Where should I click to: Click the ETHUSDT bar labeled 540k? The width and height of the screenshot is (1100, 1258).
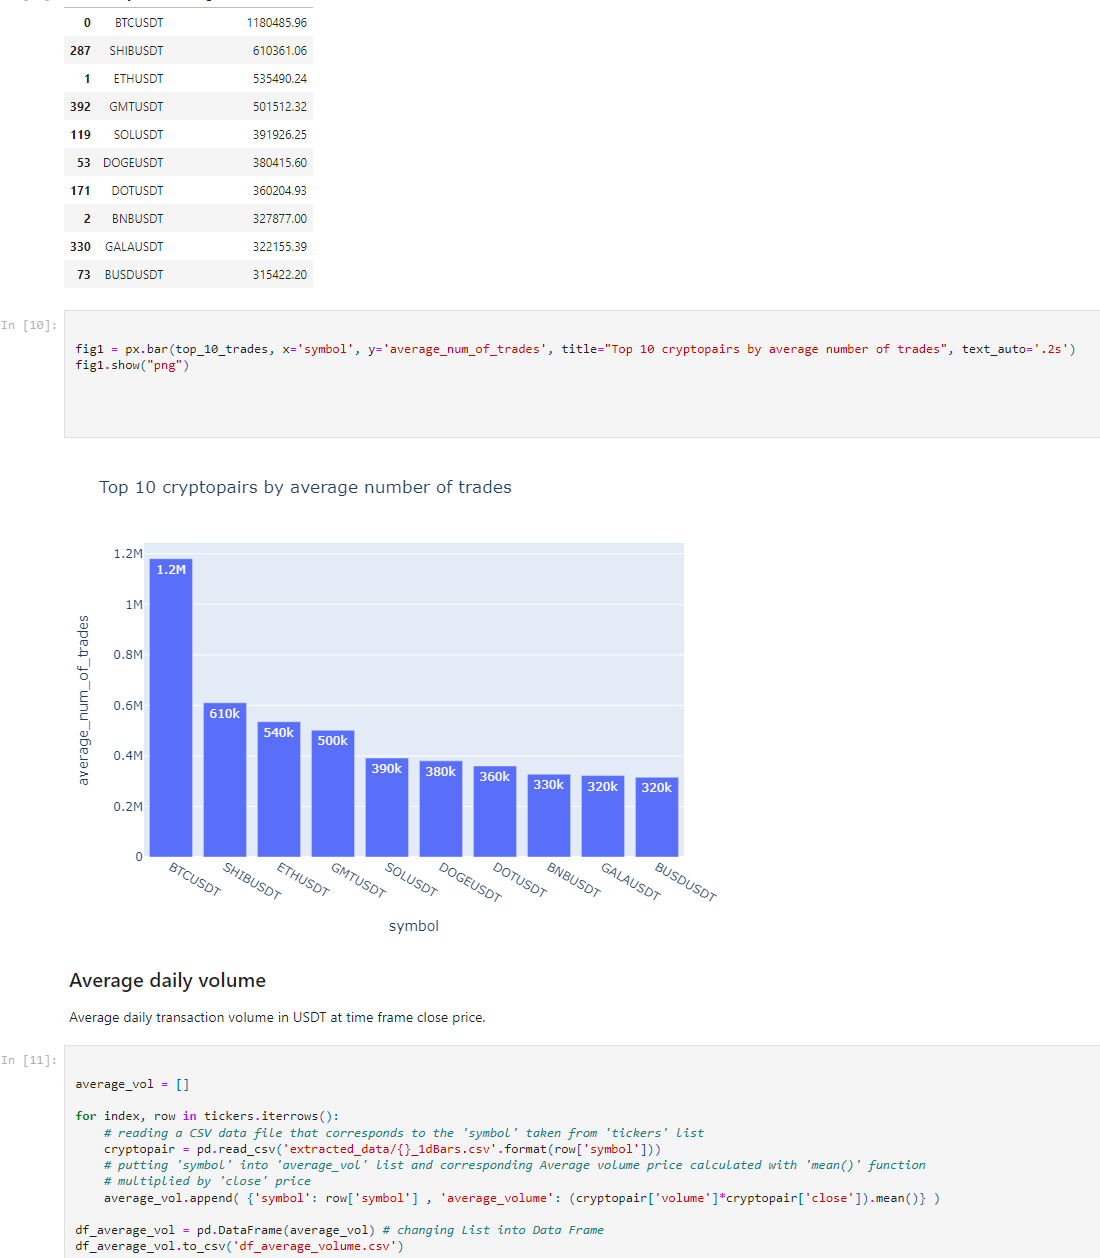(x=279, y=789)
